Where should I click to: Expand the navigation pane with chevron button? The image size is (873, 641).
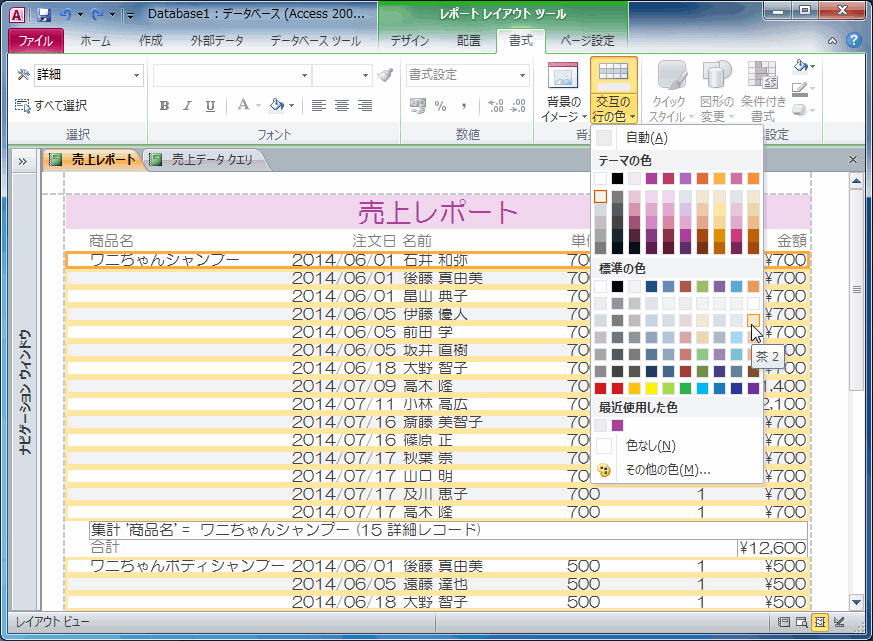tap(22, 160)
